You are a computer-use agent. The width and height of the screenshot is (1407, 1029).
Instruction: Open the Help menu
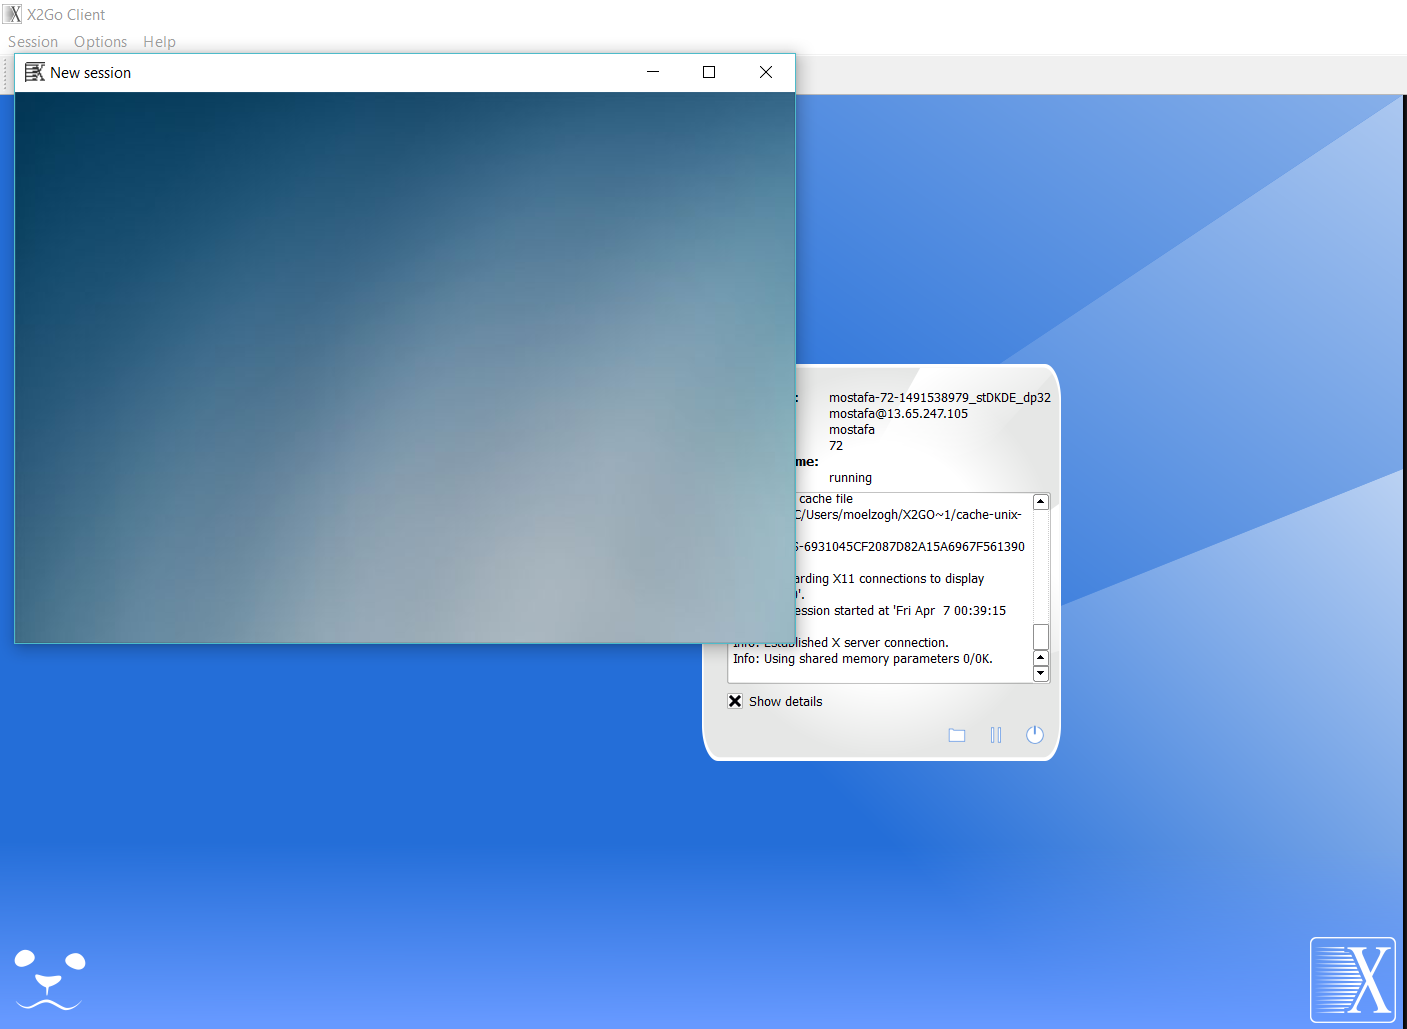(x=159, y=41)
